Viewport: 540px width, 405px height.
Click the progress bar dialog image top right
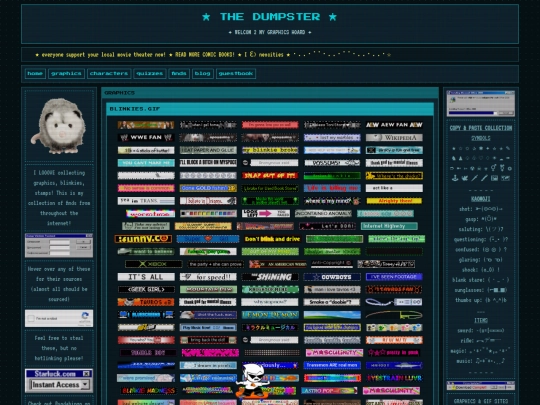pos(481,103)
